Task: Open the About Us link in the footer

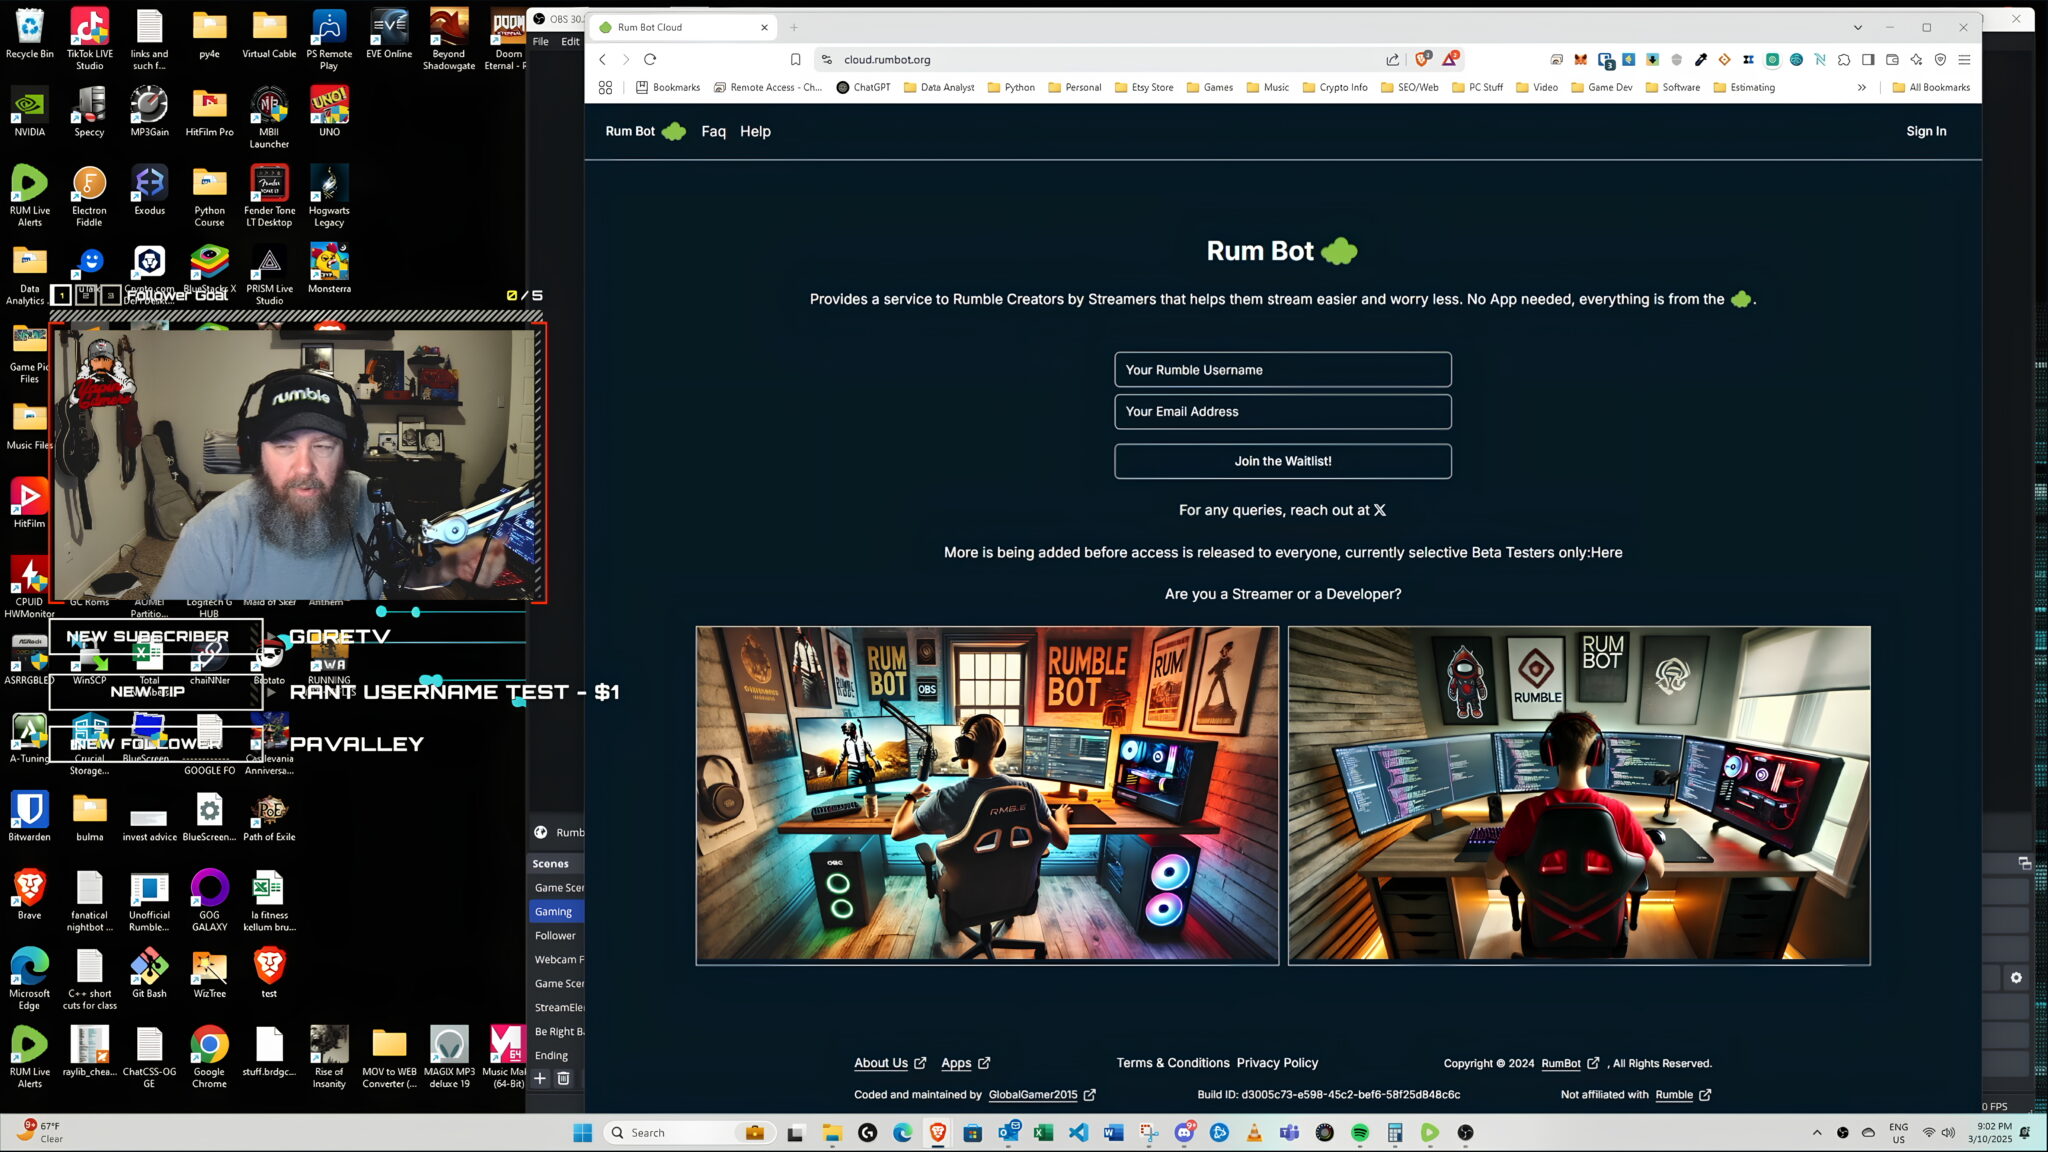Action: click(x=881, y=1063)
